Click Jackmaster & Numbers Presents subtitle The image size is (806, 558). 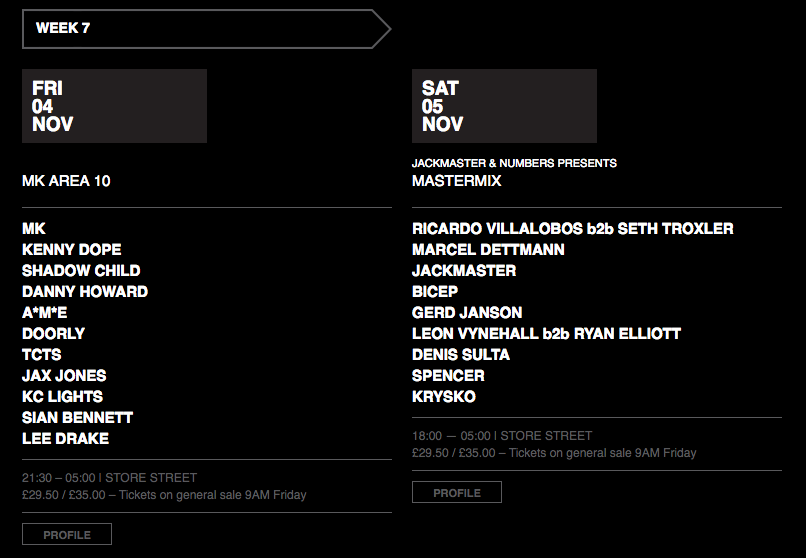[x=514, y=163]
